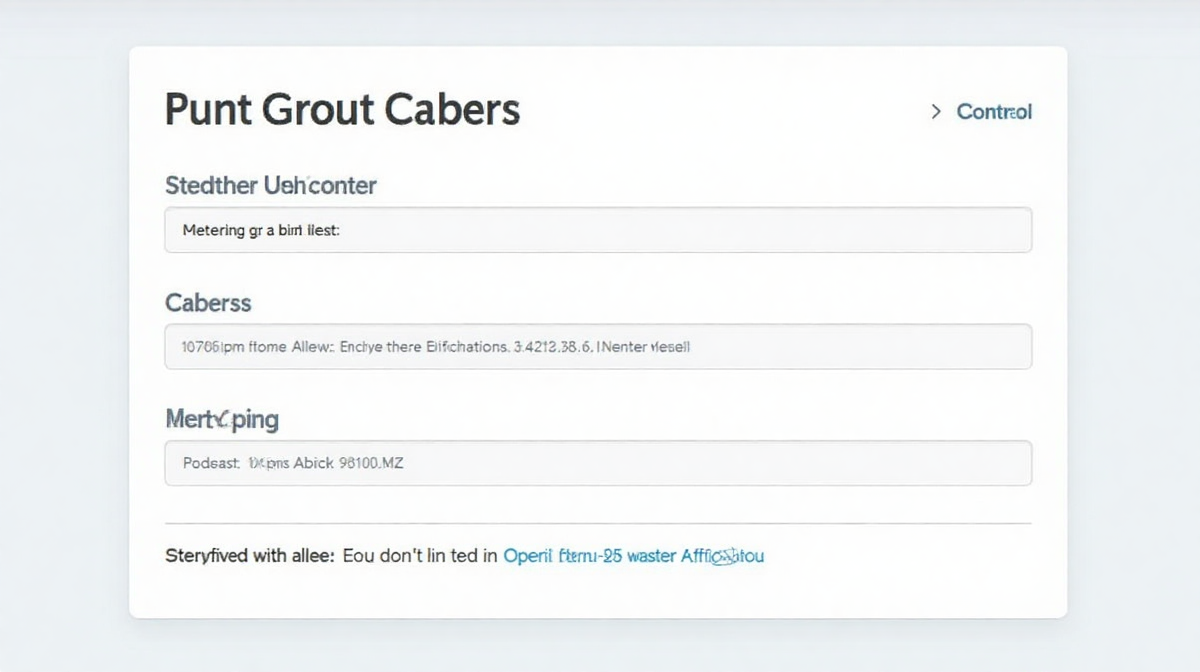Click the 3.4213.38.6 value in Caberss

coord(553,347)
